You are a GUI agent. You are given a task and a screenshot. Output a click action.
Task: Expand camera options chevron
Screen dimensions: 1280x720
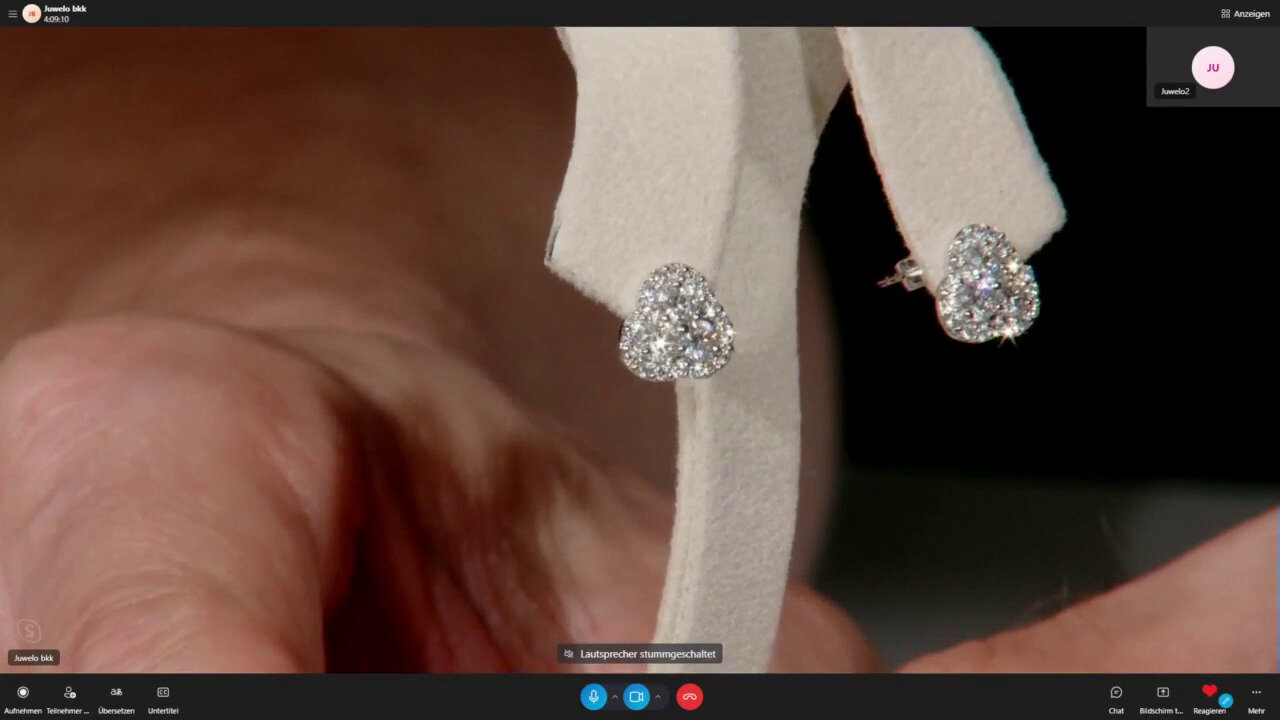(x=658, y=697)
